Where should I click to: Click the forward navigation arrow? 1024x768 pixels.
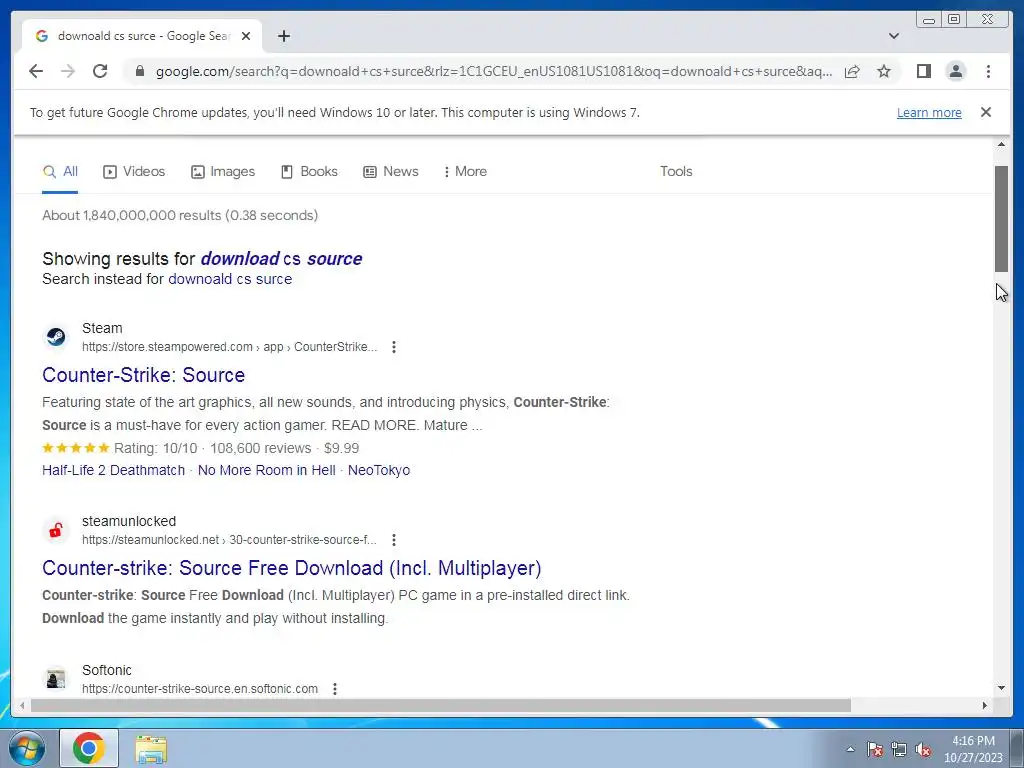(68, 71)
